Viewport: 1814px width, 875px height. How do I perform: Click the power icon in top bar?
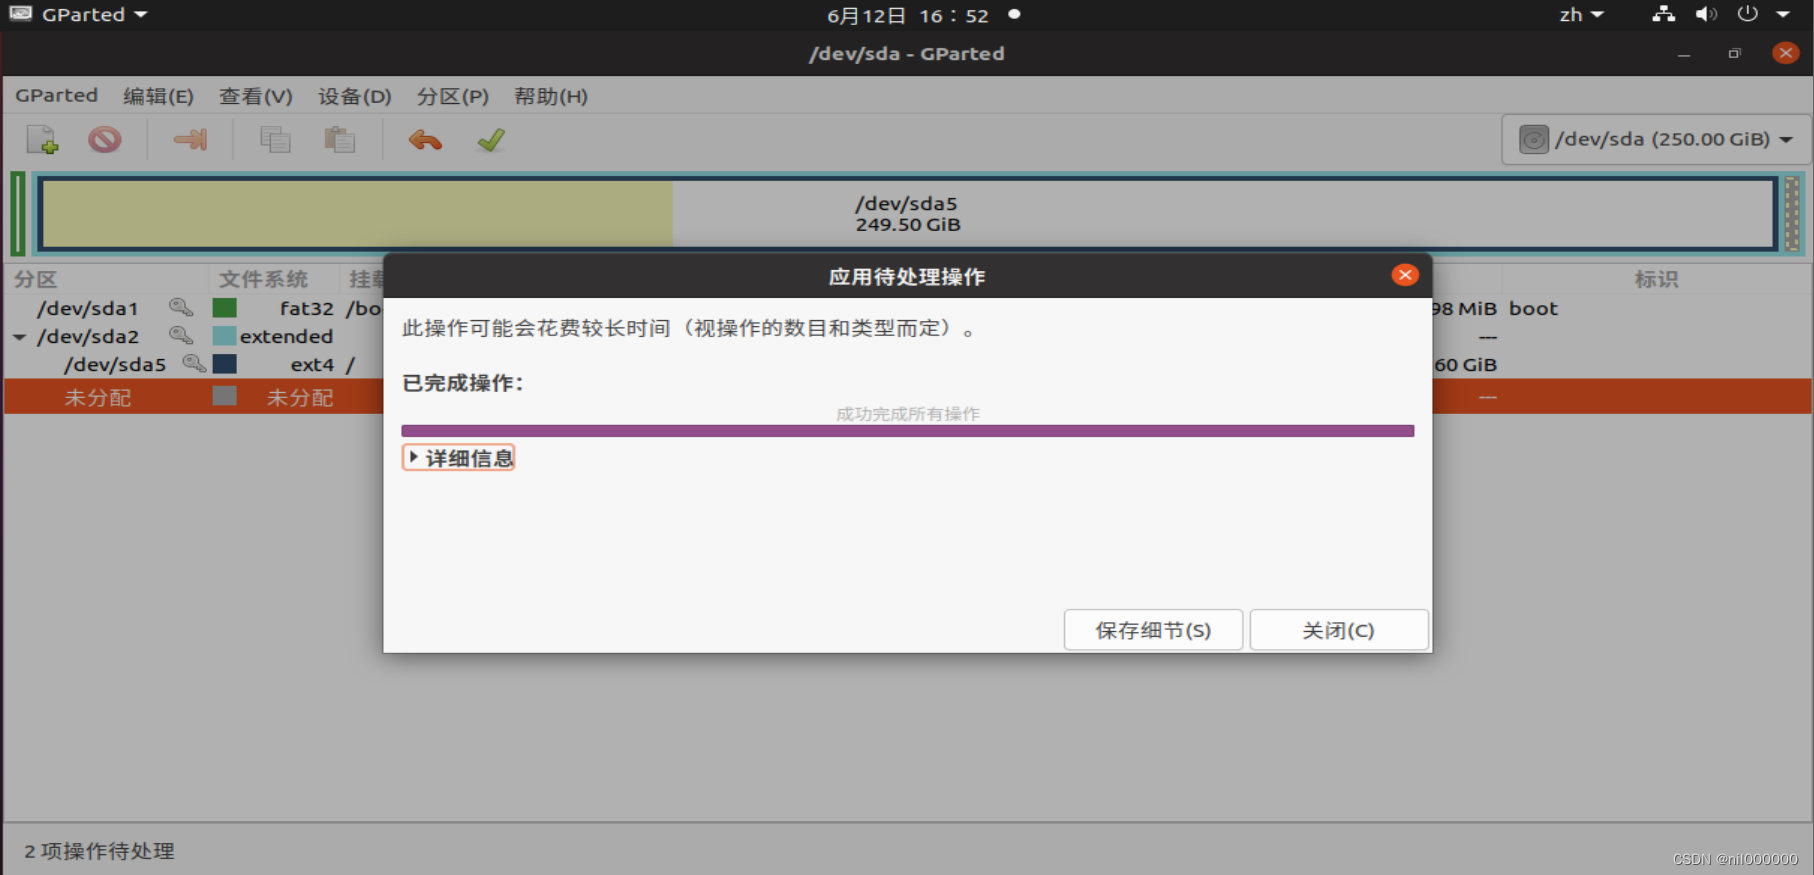(x=1747, y=14)
